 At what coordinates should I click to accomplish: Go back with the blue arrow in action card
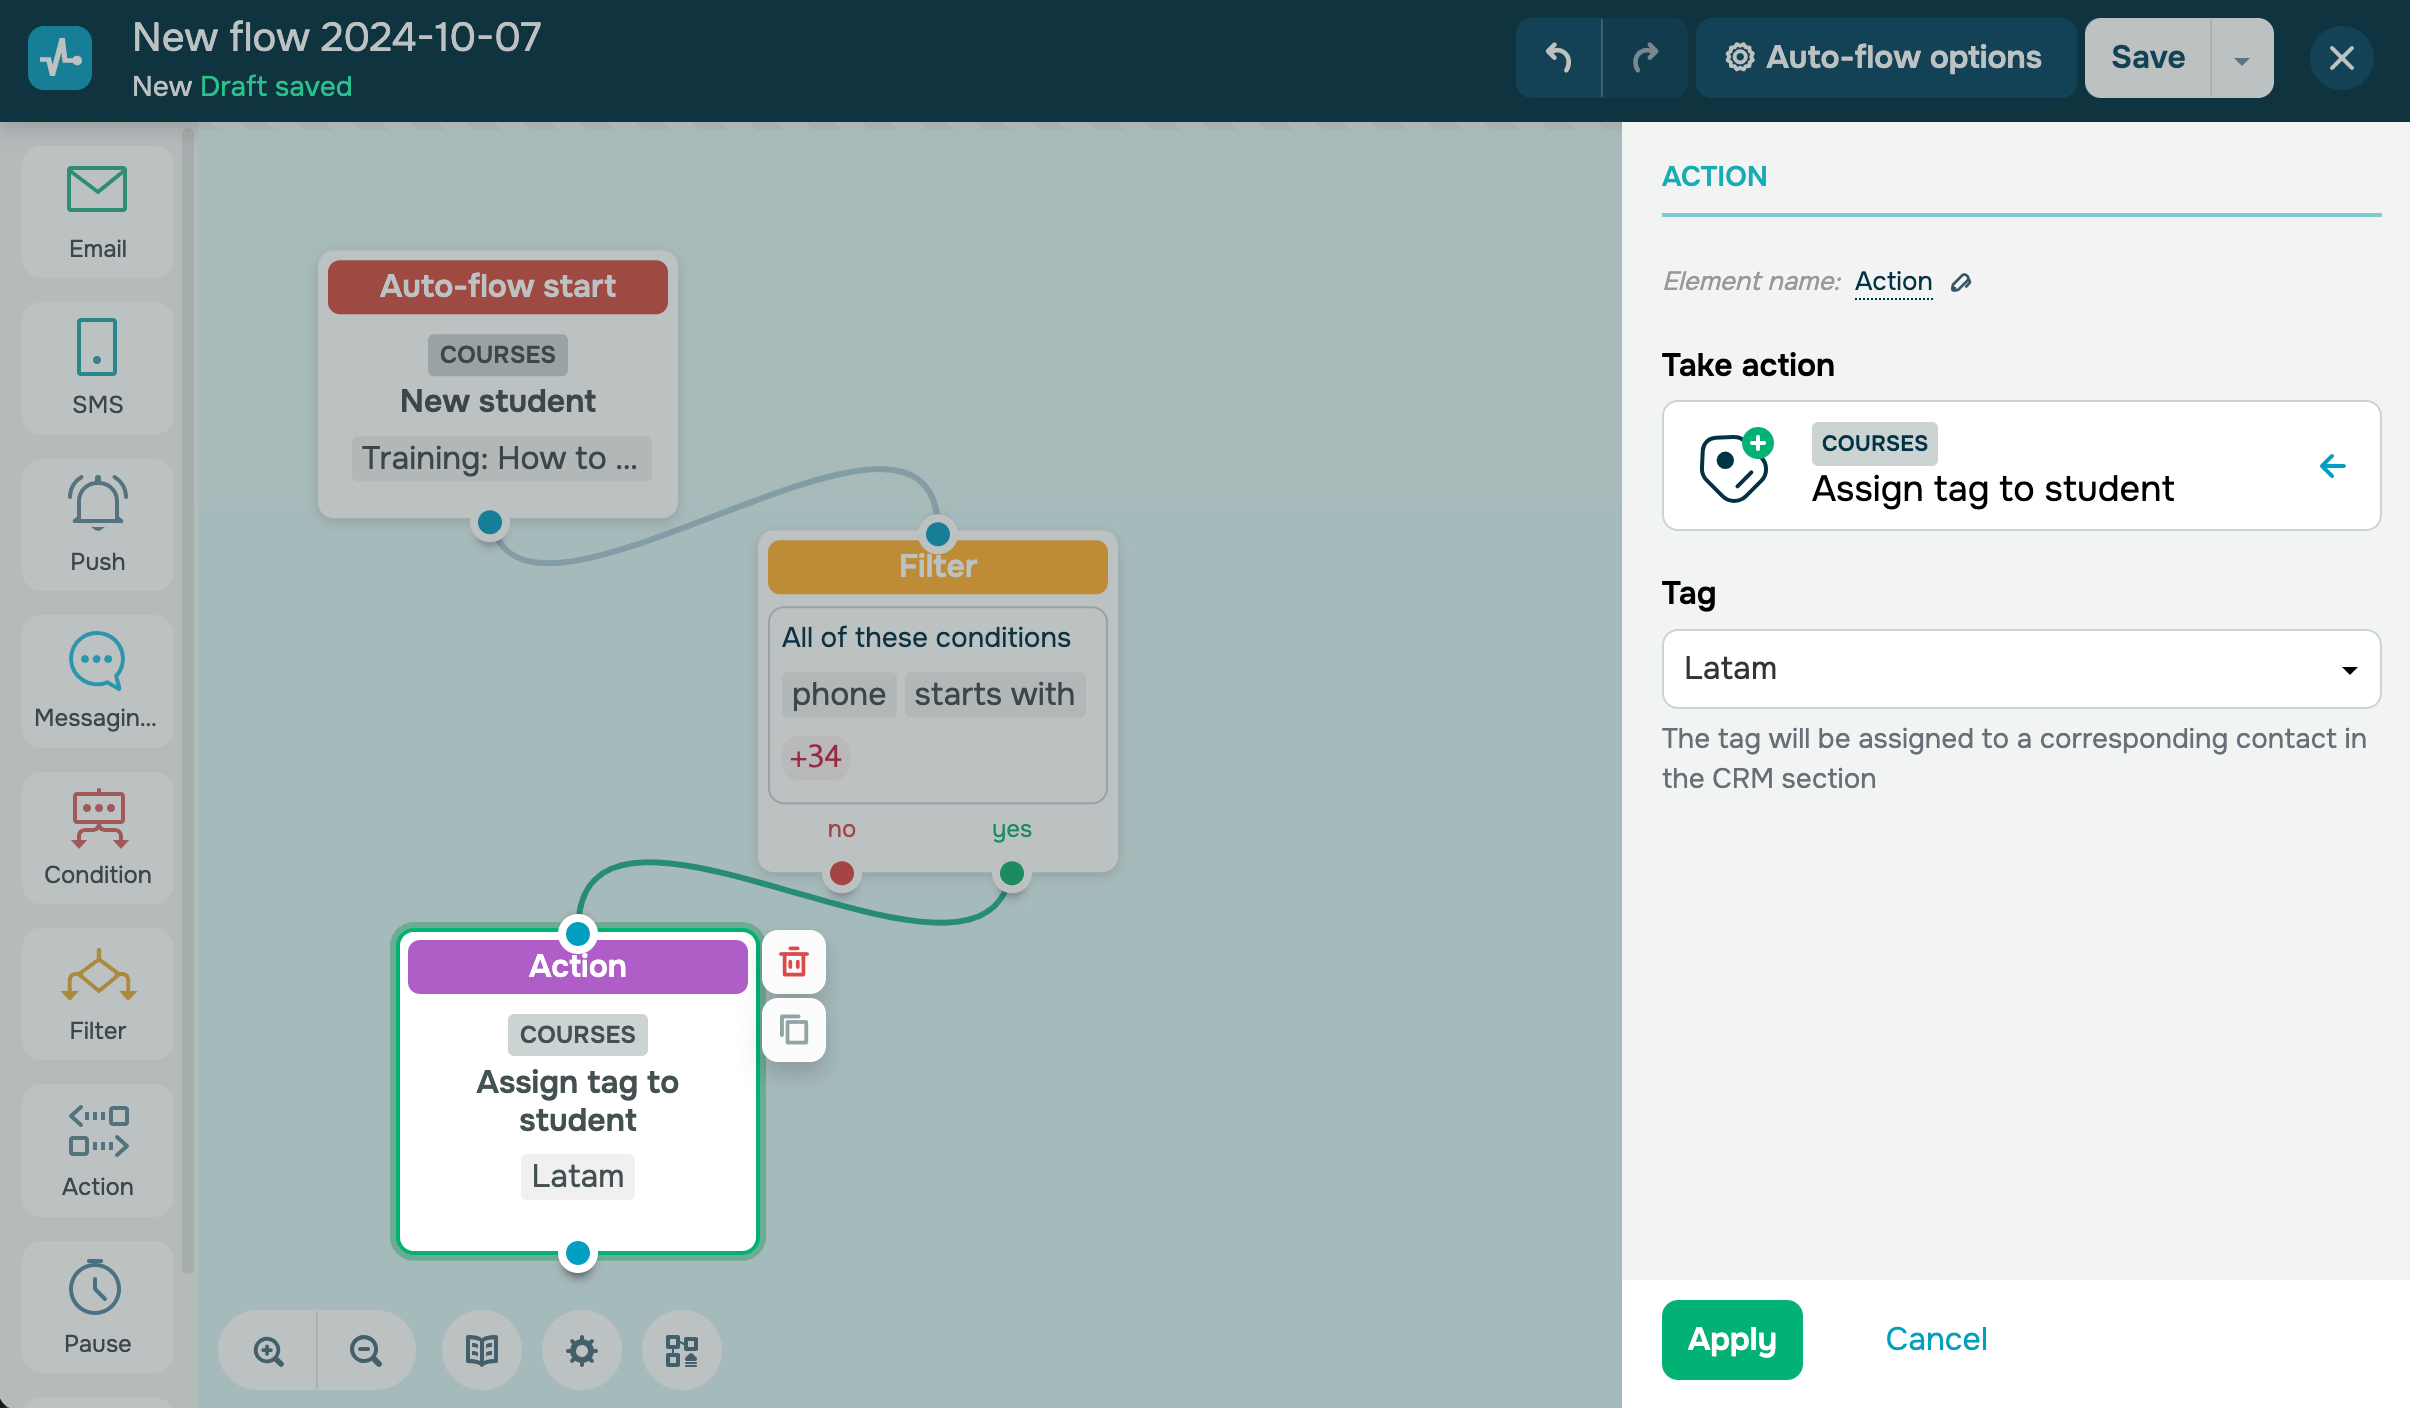tap(2333, 466)
